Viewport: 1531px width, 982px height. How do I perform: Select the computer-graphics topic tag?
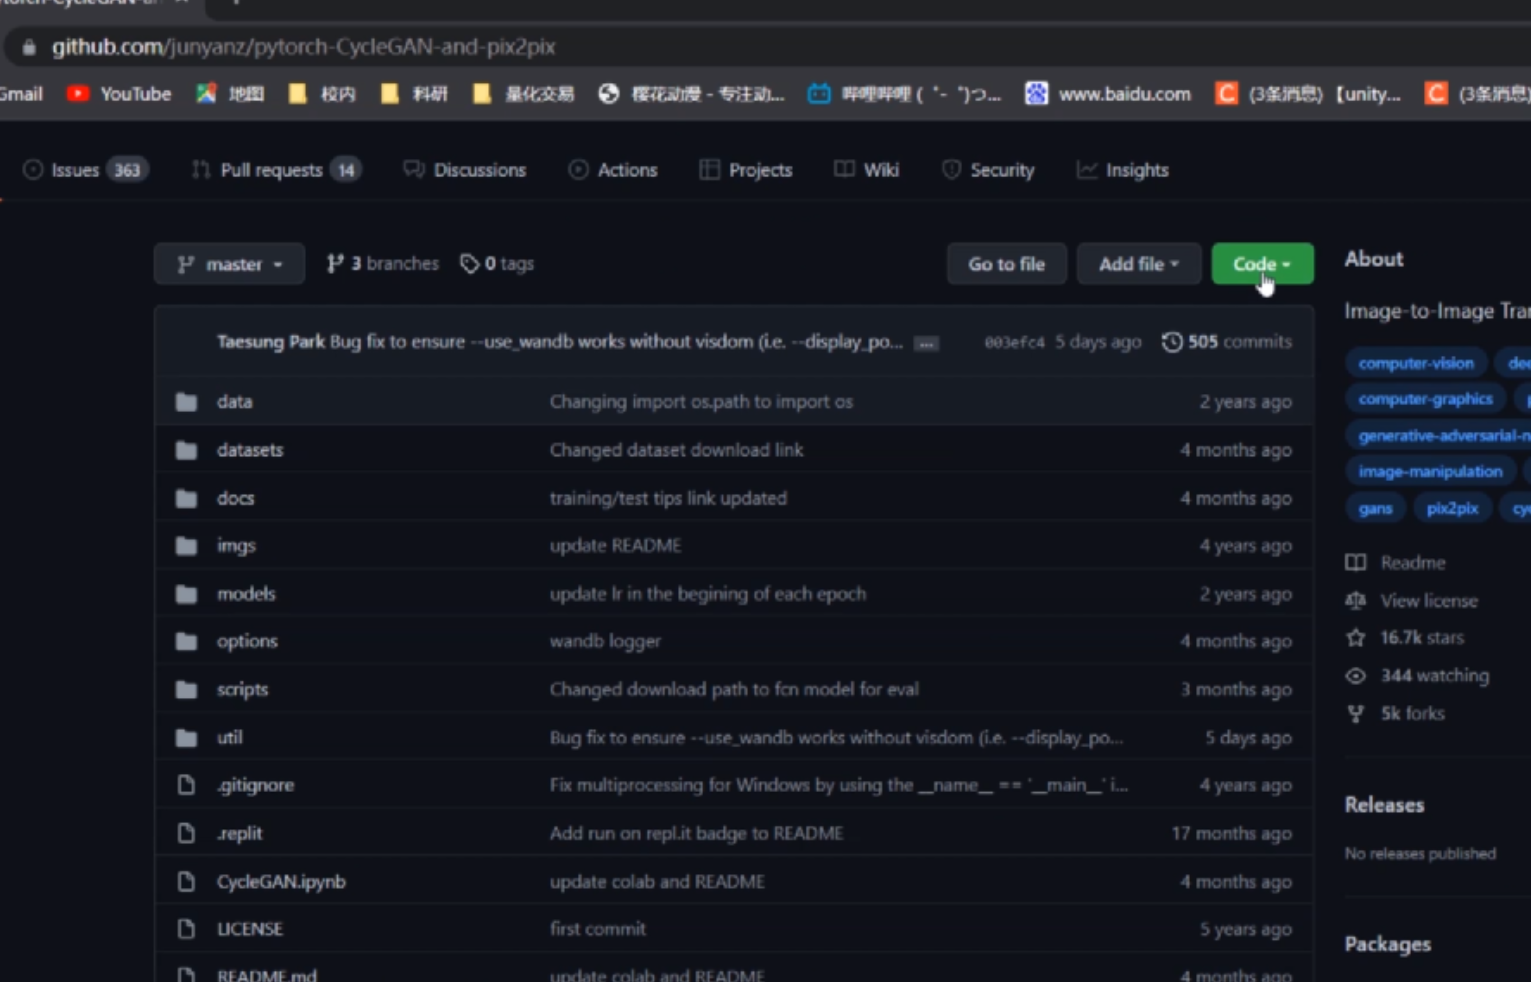click(x=1425, y=399)
